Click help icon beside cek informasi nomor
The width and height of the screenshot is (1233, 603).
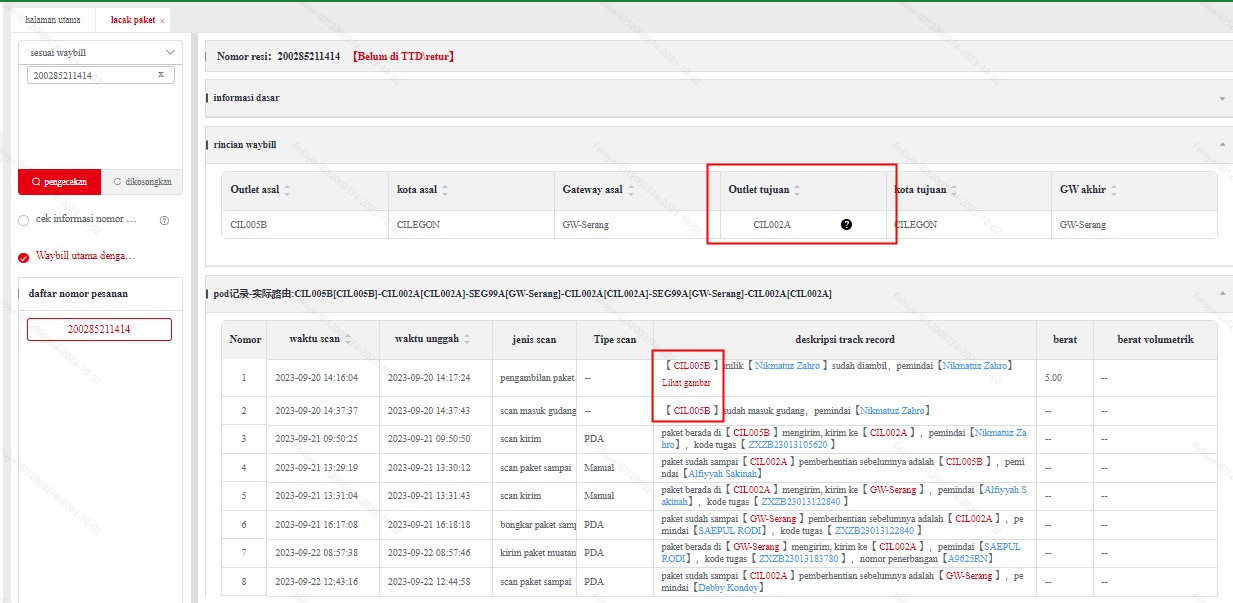pos(164,220)
